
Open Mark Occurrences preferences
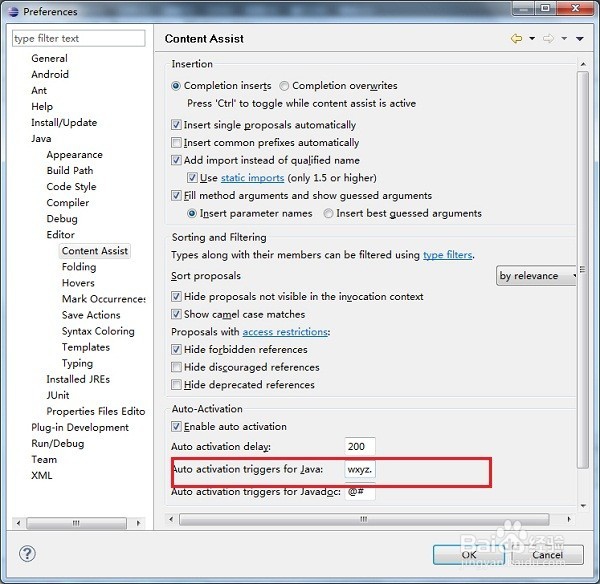coord(104,299)
